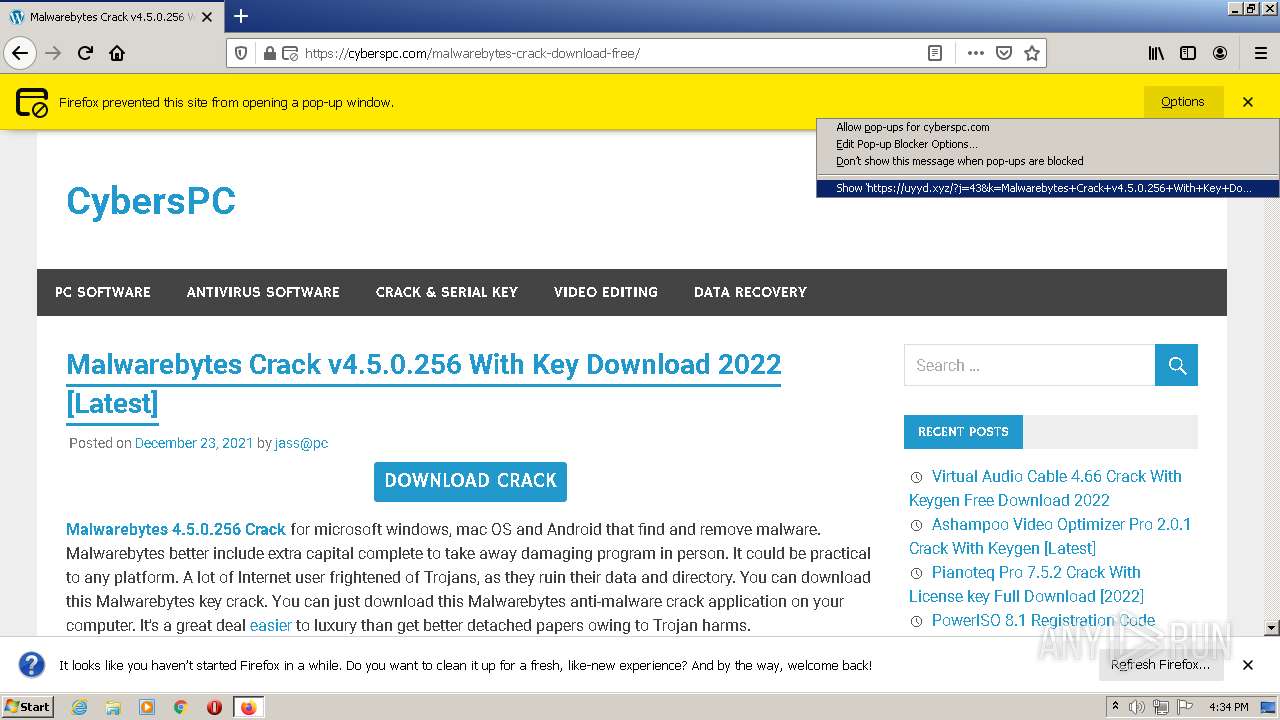Open Internet Explorer from taskbar

click(79, 707)
